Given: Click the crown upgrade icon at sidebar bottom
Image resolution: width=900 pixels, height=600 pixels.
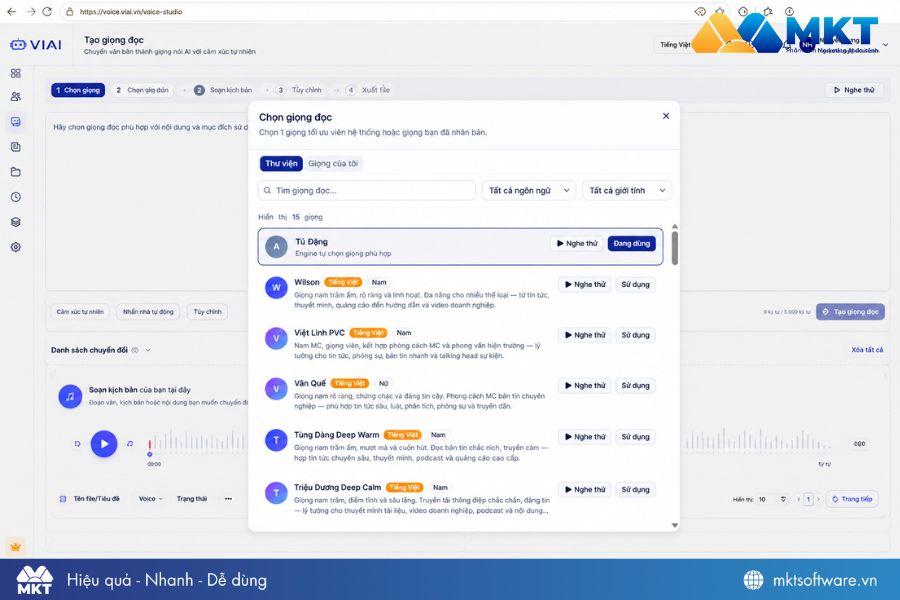Looking at the screenshot, I should click(x=15, y=547).
